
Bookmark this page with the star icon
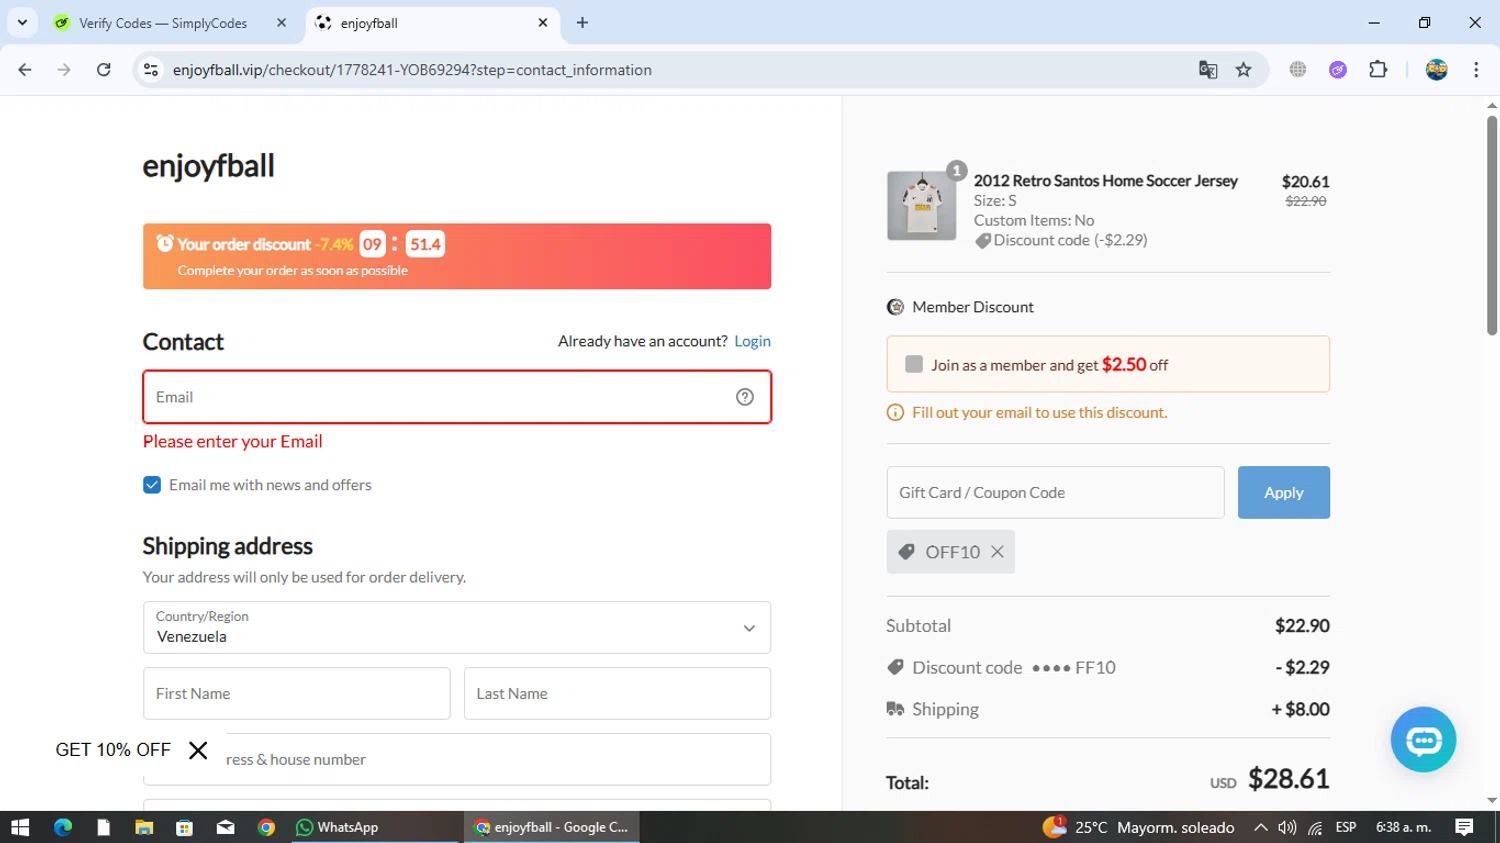(x=1244, y=70)
